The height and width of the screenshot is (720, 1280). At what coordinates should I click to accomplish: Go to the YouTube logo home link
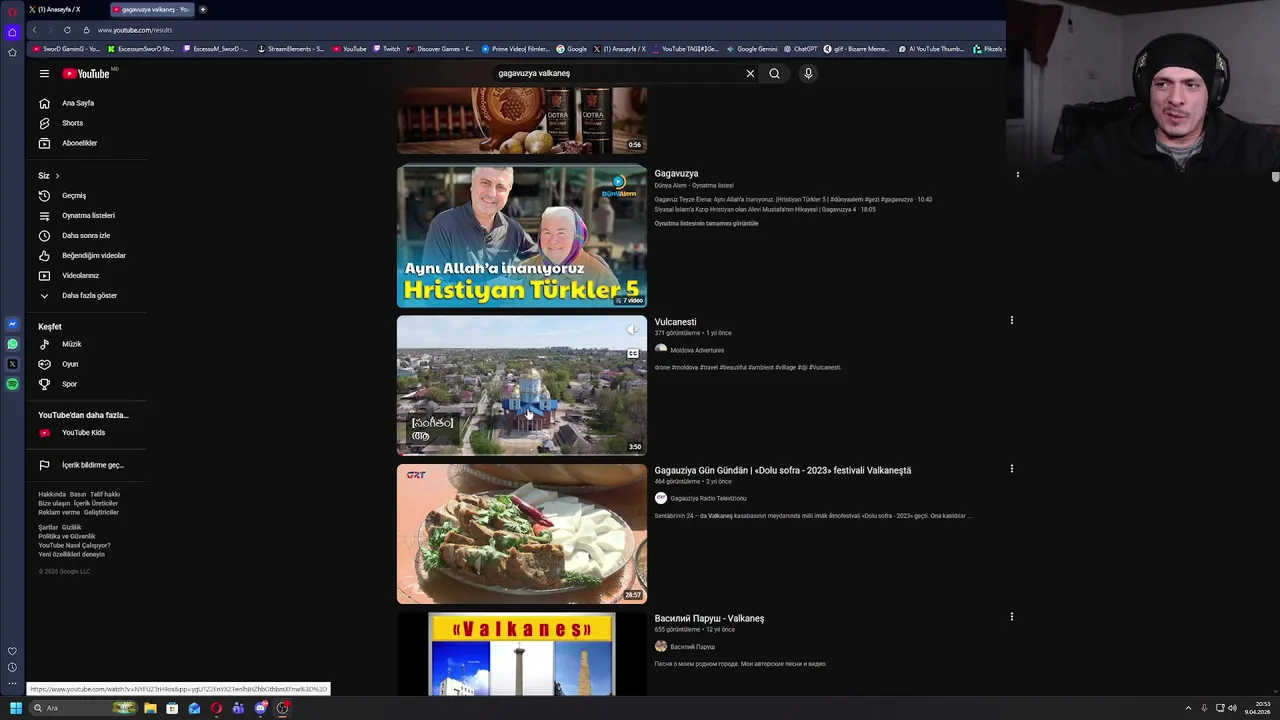coord(87,73)
